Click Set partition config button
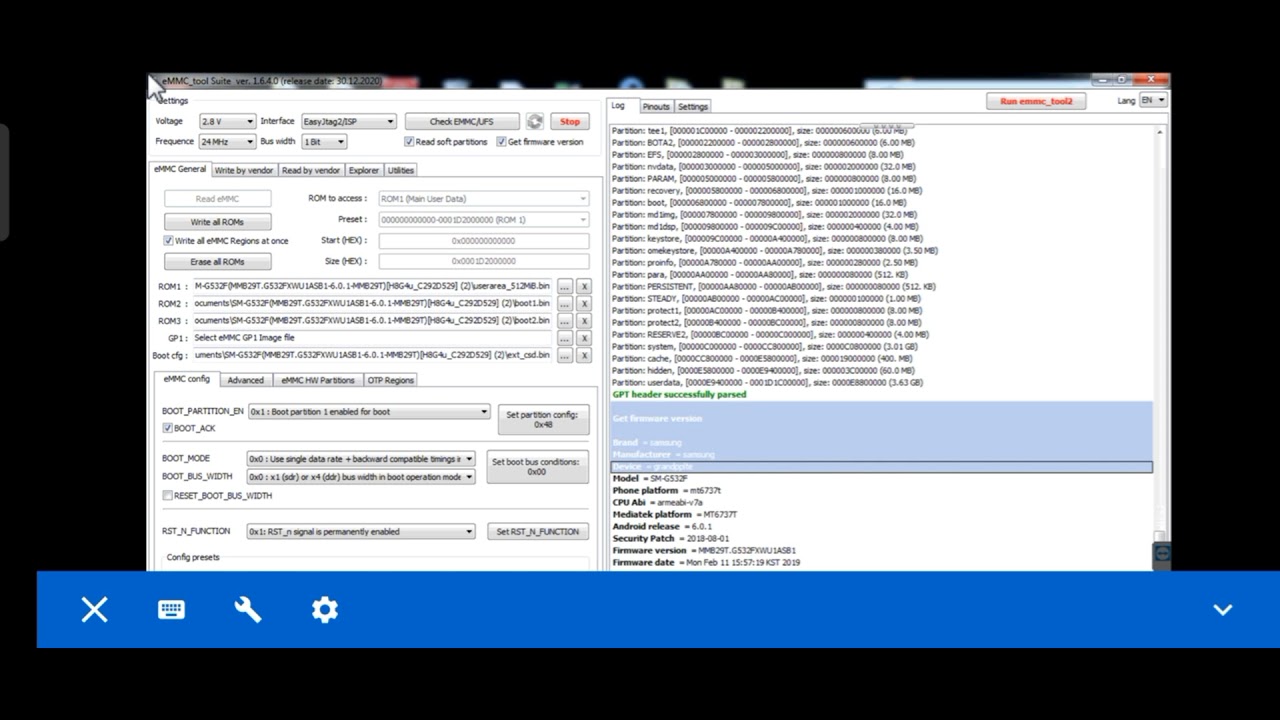This screenshot has height=720, width=1280. (x=542, y=419)
